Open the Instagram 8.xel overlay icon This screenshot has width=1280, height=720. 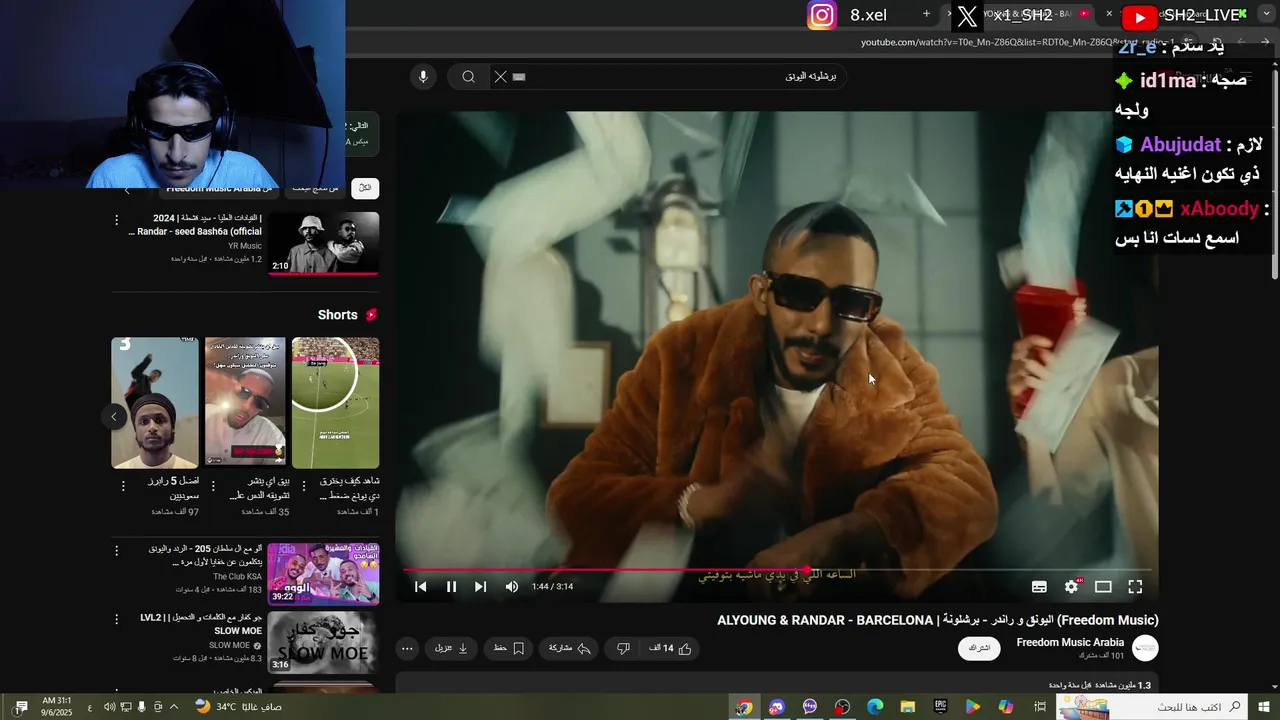[822, 15]
